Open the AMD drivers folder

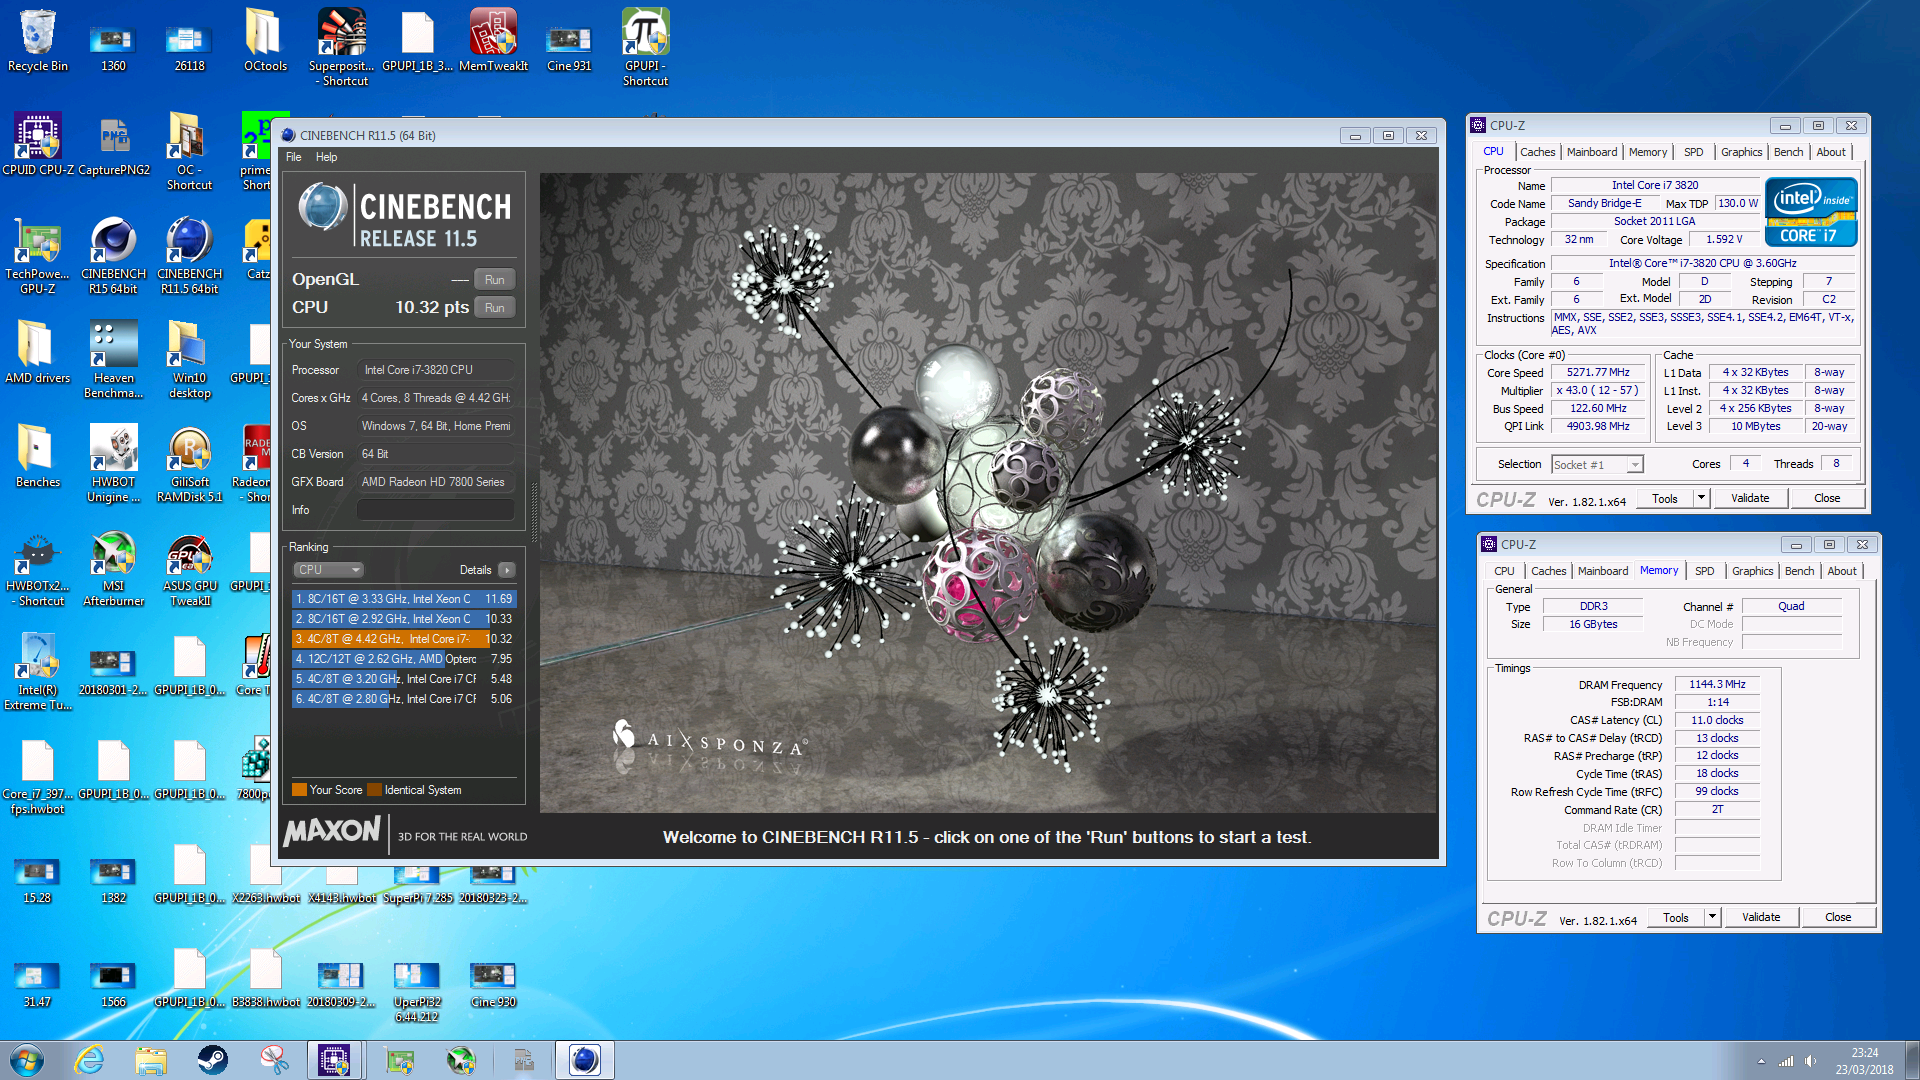click(37, 352)
